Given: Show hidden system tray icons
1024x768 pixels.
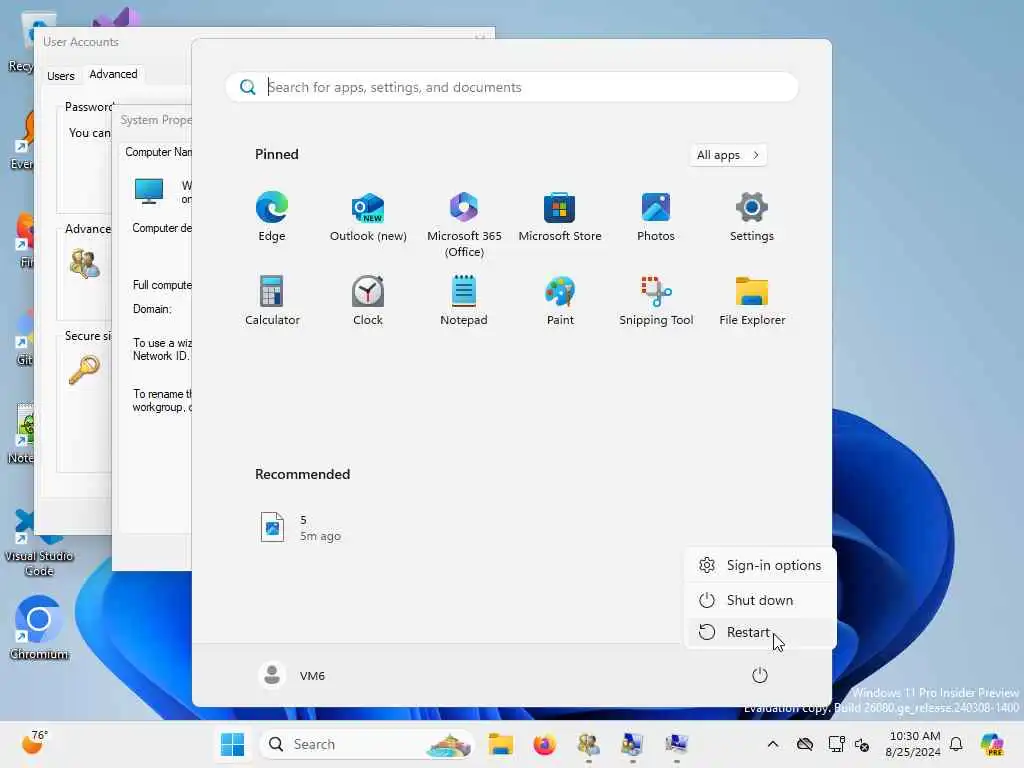Looking at the screenshot, I should 773,744.
